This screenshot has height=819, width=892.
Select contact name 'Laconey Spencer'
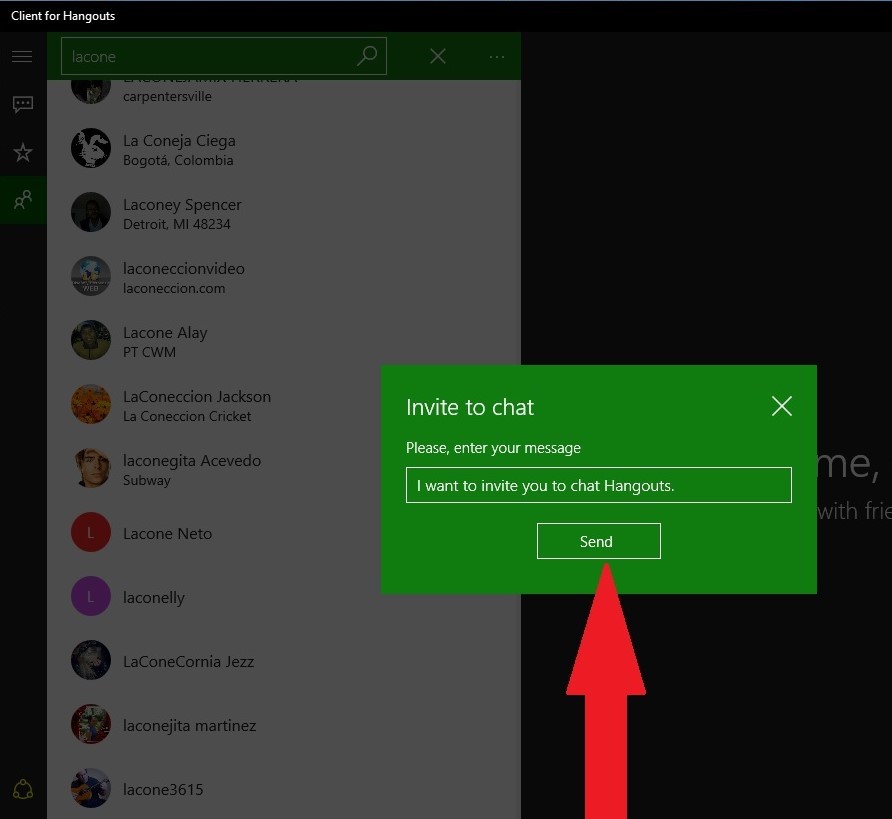click(182, 205)
